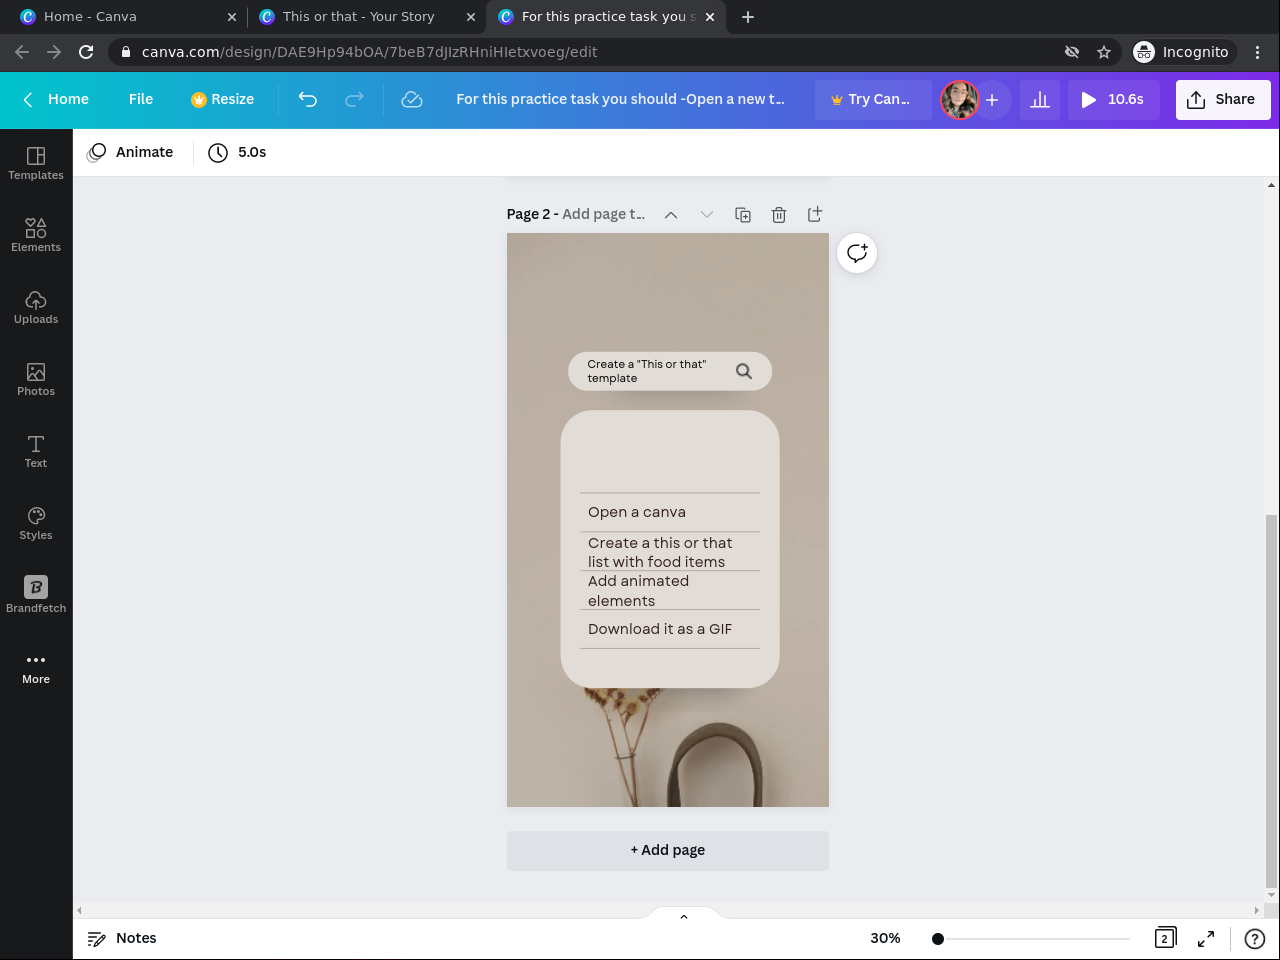Close the current practice task tab
This screenshot has width=1280, height=960.
[711, 16]
